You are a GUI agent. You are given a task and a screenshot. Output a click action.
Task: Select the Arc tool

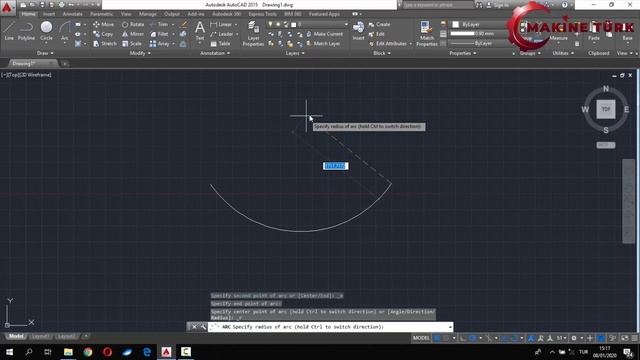64,31
